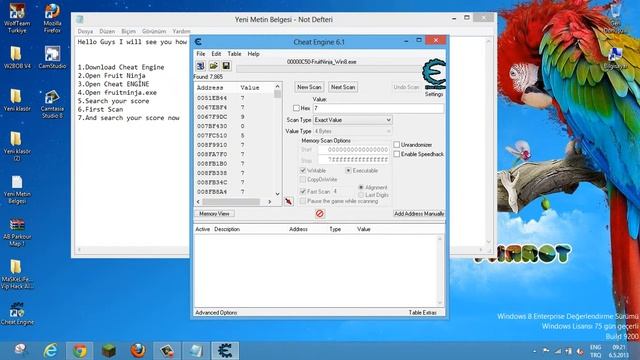
Task: Open Firefox from the taskbar
Action: [138, 351]
